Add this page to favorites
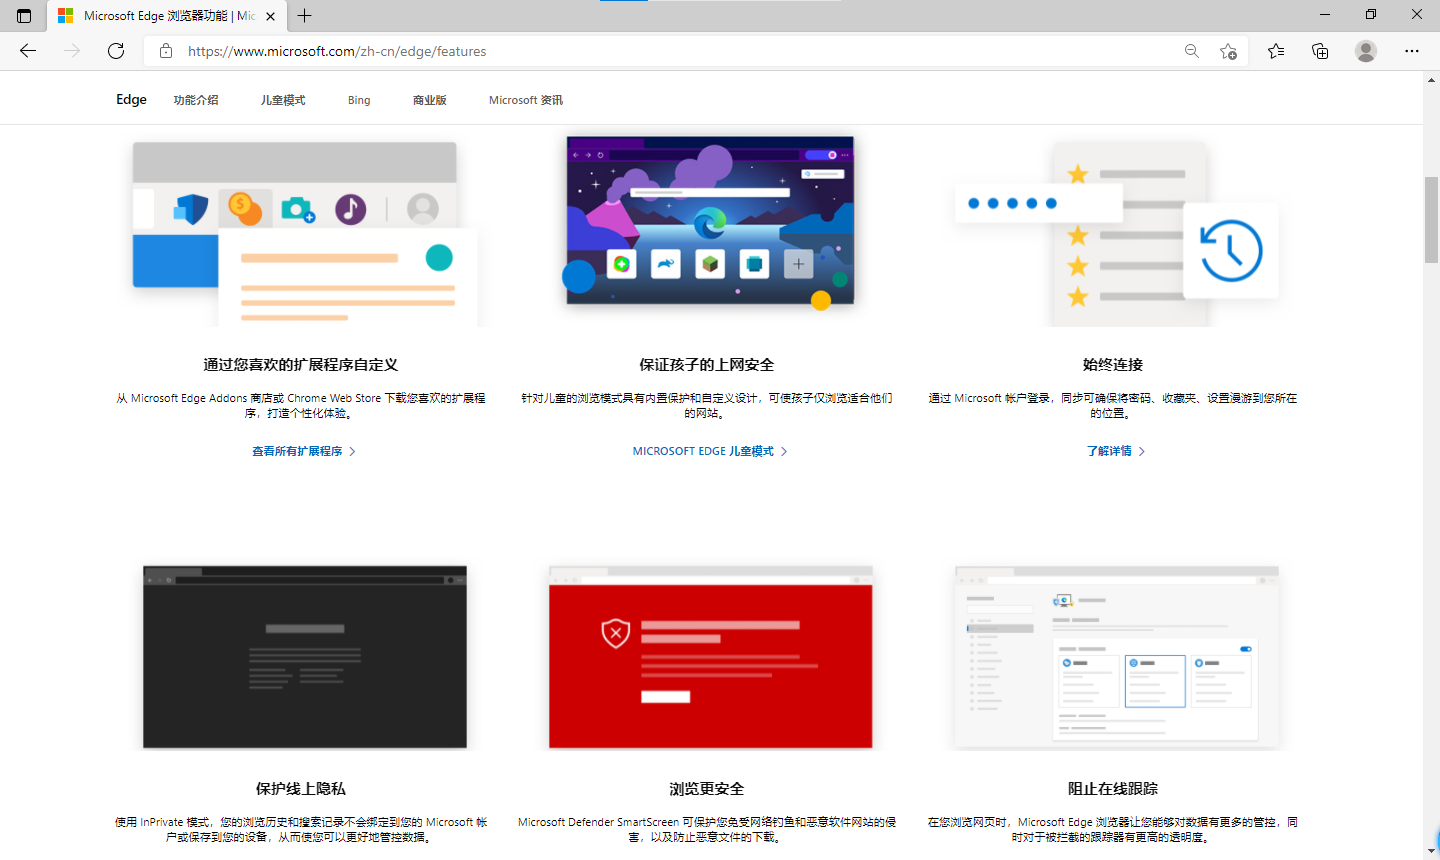Screen dimensions: 1440x860 (x=1229, y=51)
